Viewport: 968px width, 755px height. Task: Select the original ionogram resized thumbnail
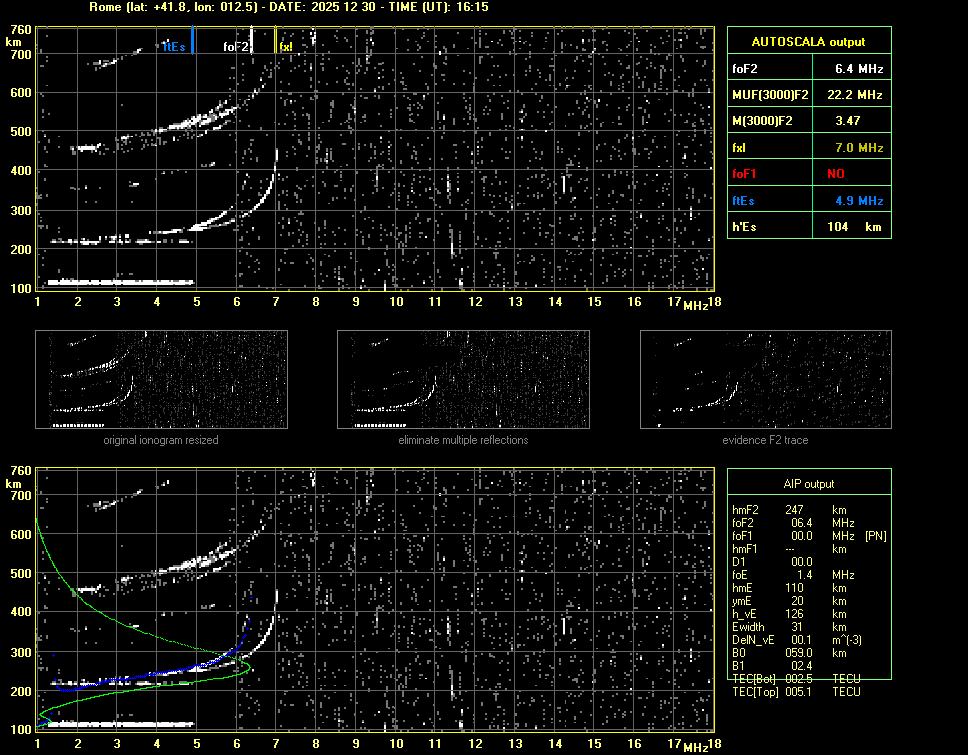coord(161,380)
